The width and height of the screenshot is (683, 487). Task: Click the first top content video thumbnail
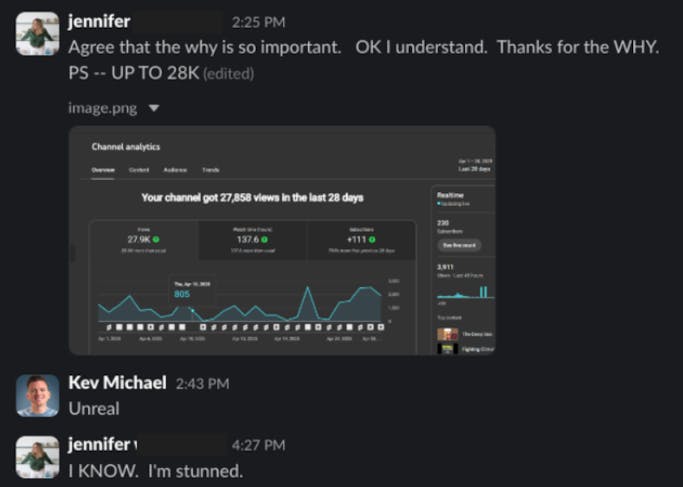445,333
